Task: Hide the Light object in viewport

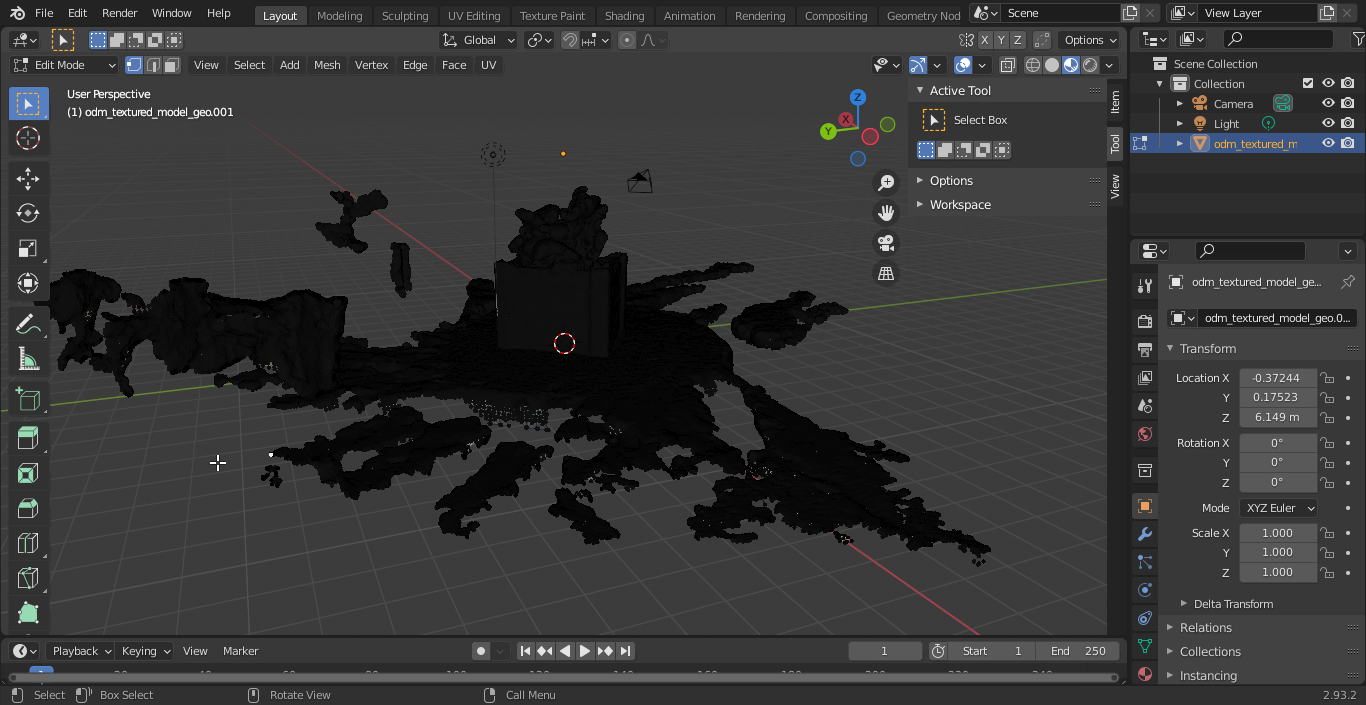Action: click(1328, 123)
